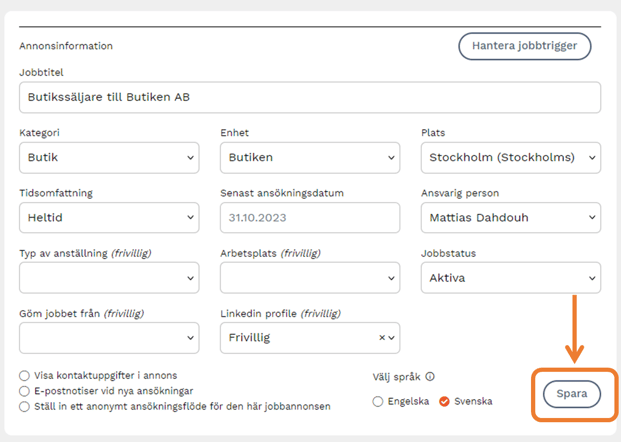Open the Tidsomfattning dropdown showing Heltid

108,217
